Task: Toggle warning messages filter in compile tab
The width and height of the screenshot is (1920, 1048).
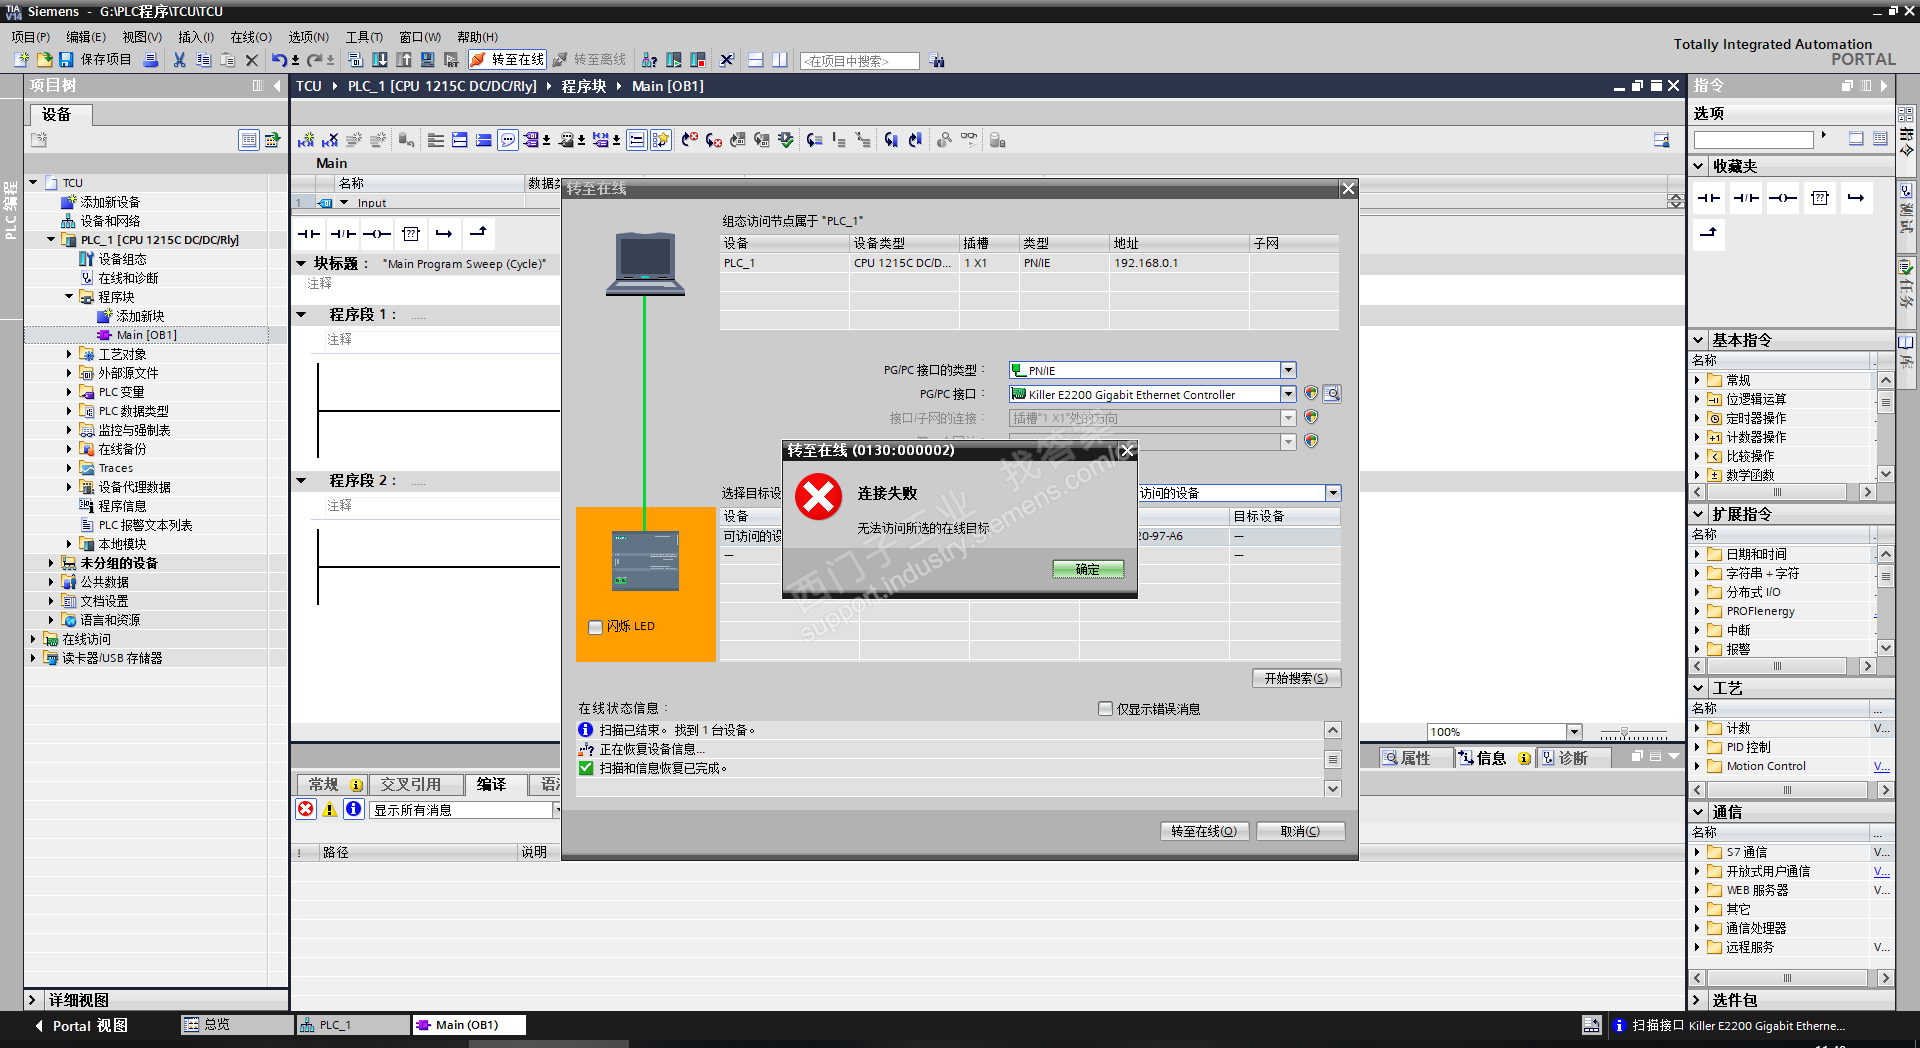Action: tap(330, 809)
